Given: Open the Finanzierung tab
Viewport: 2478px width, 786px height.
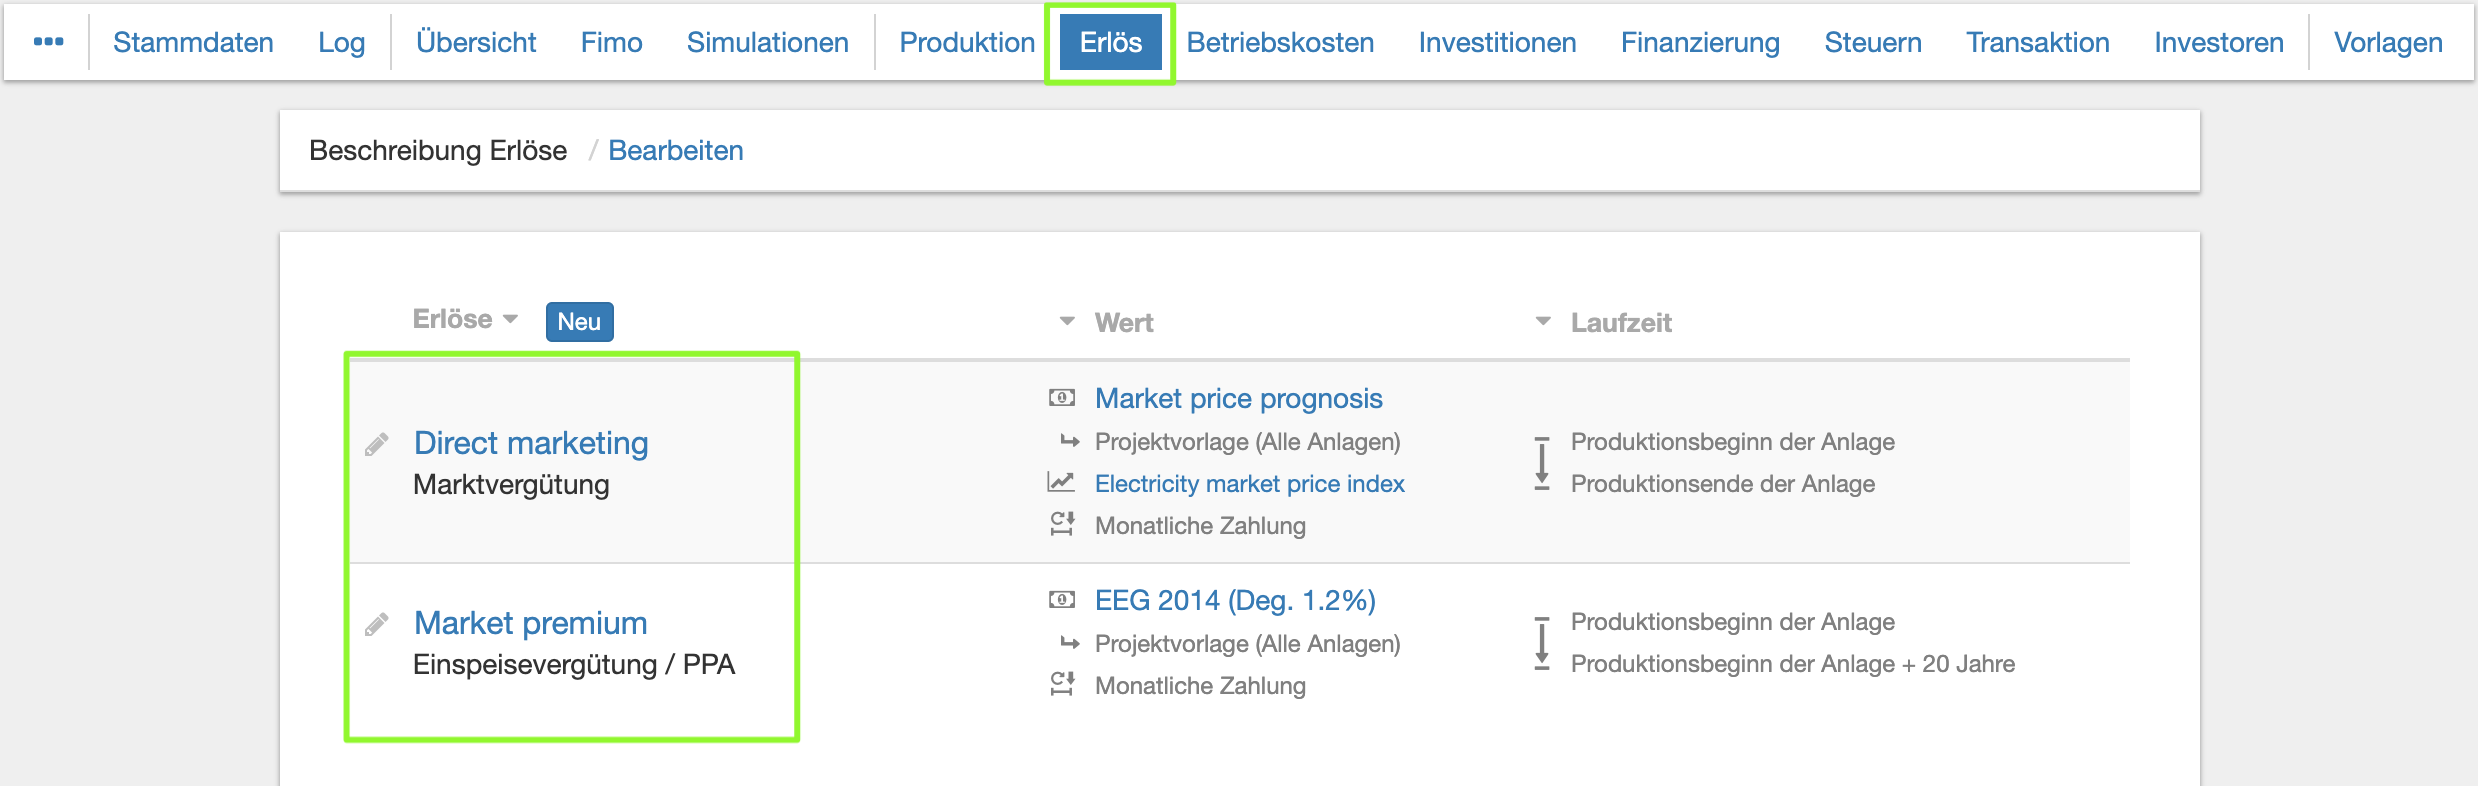Looking at the screenshot, I should pos(1700,42).
